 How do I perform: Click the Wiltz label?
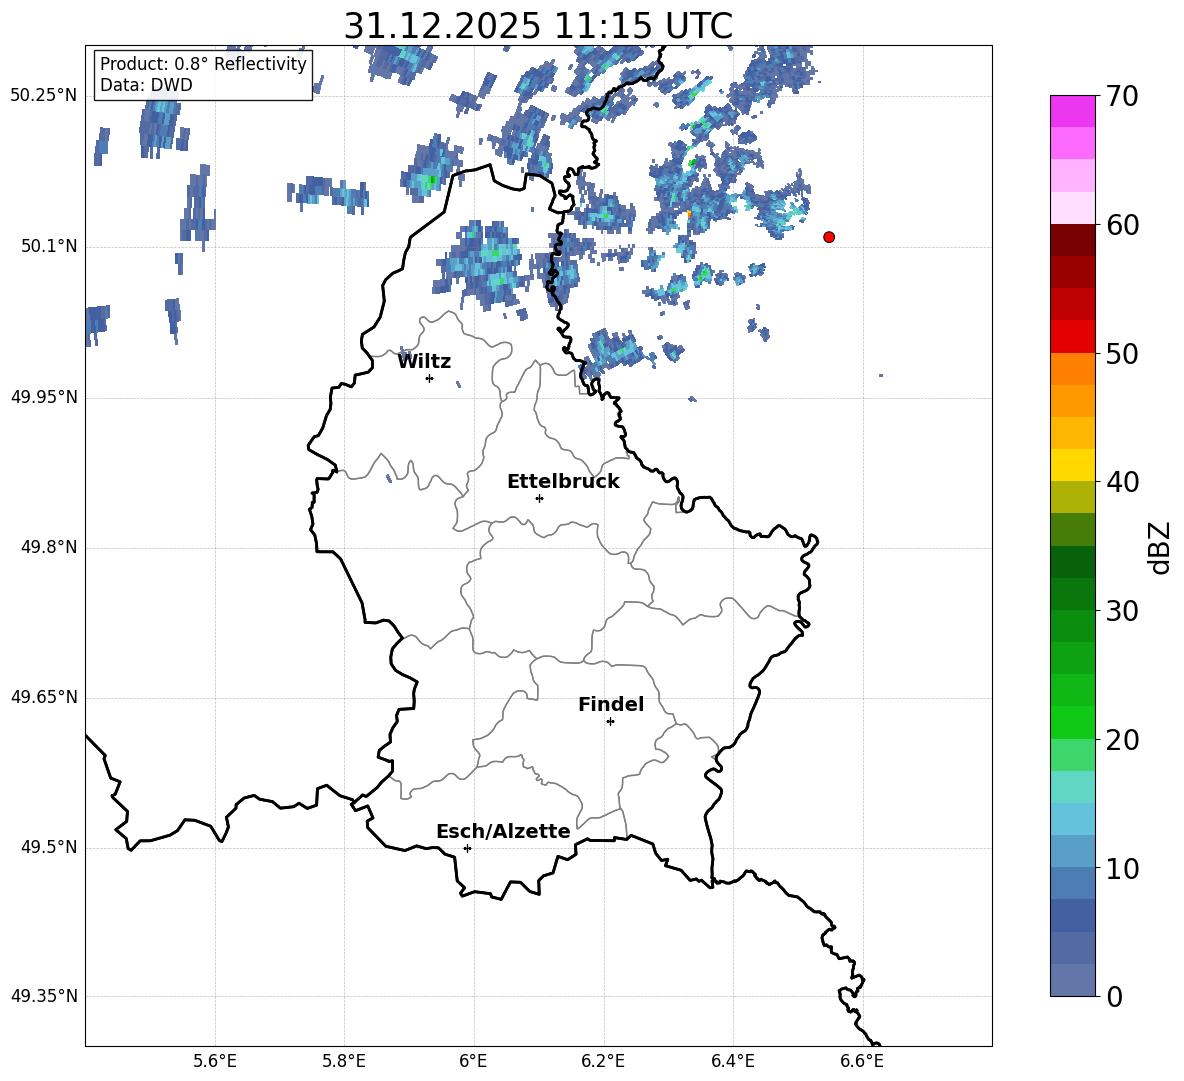pos(424,362)
